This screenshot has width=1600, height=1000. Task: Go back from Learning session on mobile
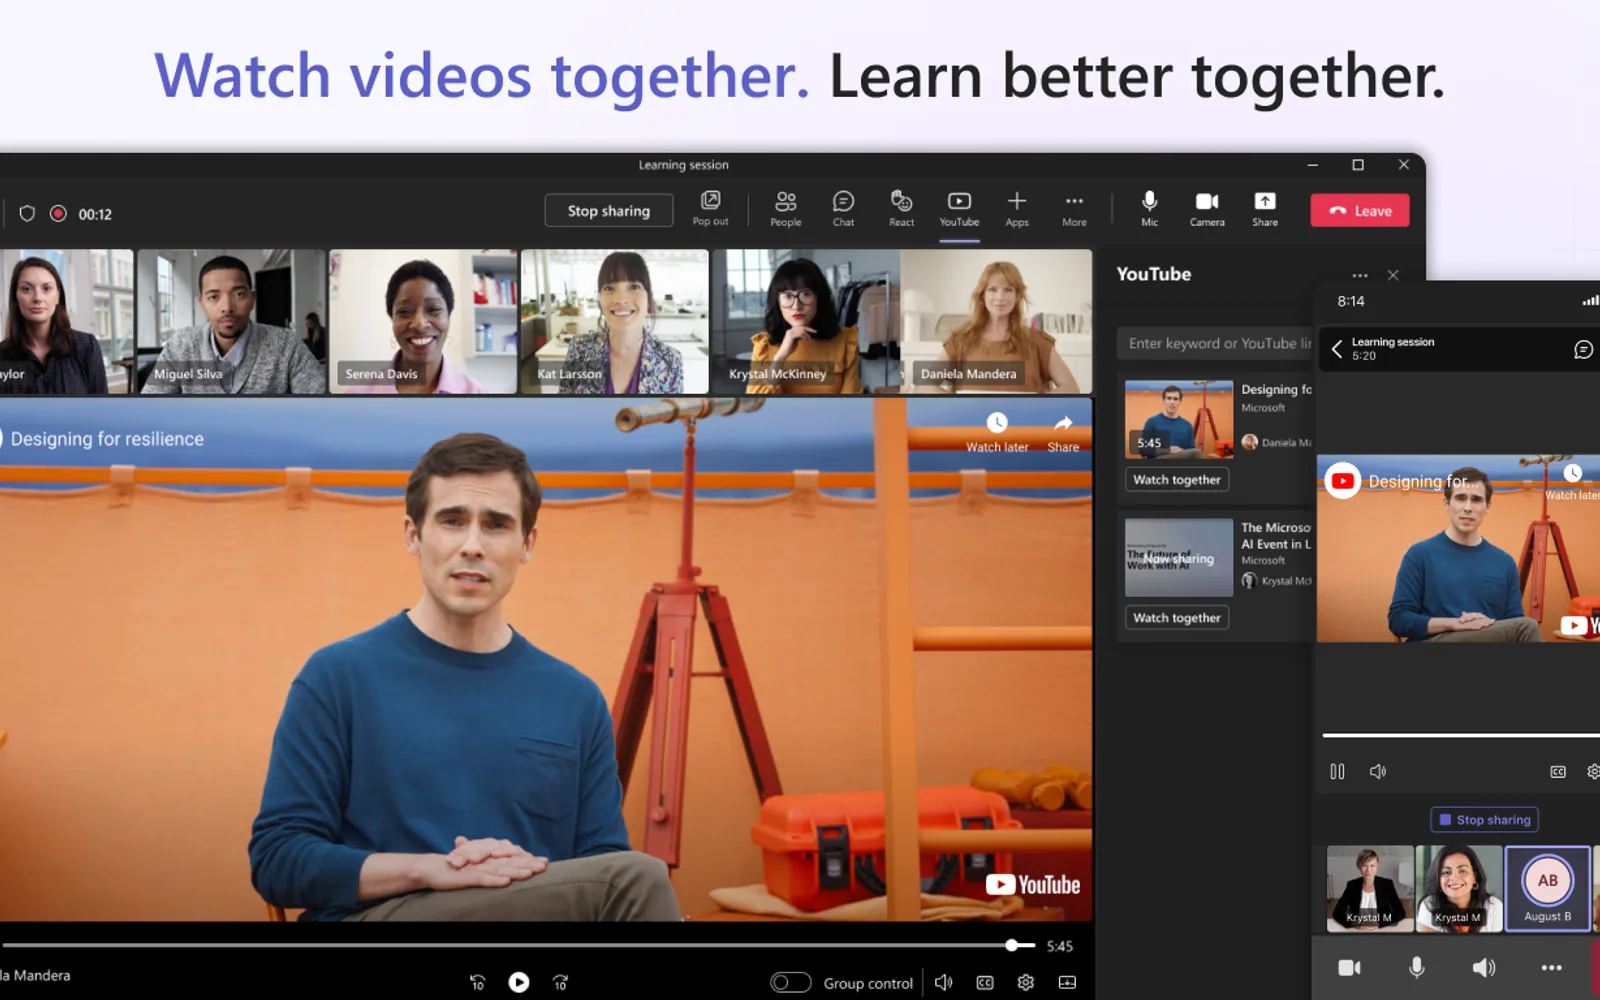coord(1337,349)
